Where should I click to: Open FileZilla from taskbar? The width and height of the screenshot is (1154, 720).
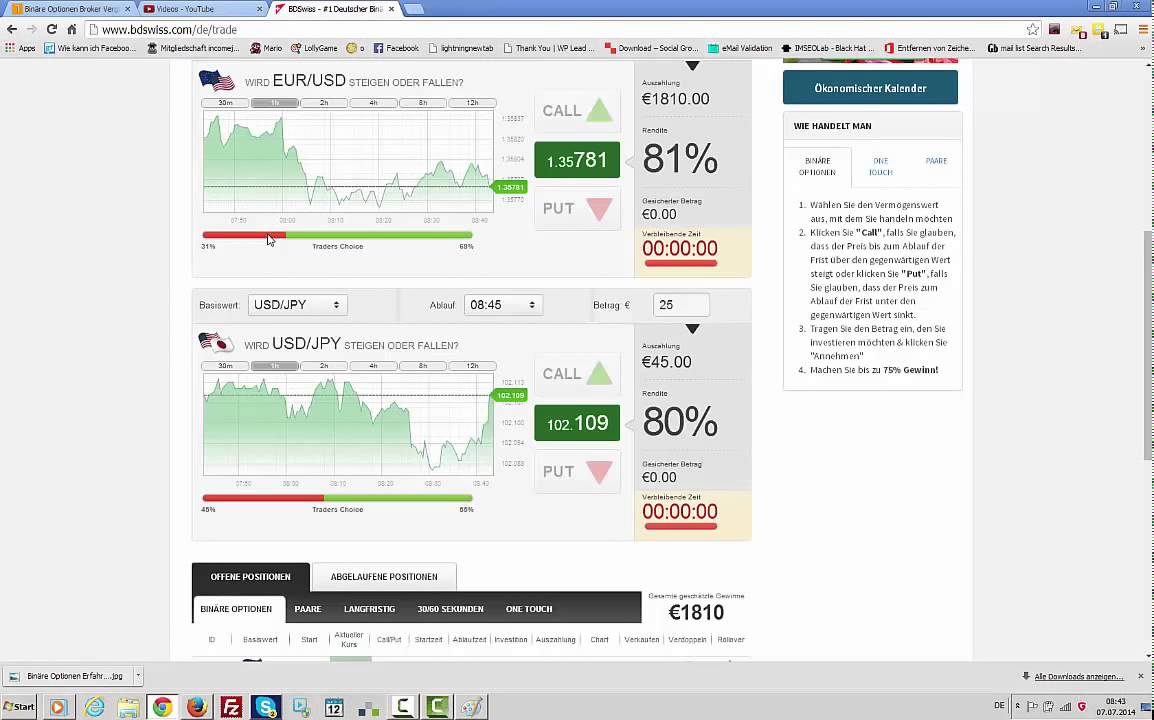click(x=231, y=707)
